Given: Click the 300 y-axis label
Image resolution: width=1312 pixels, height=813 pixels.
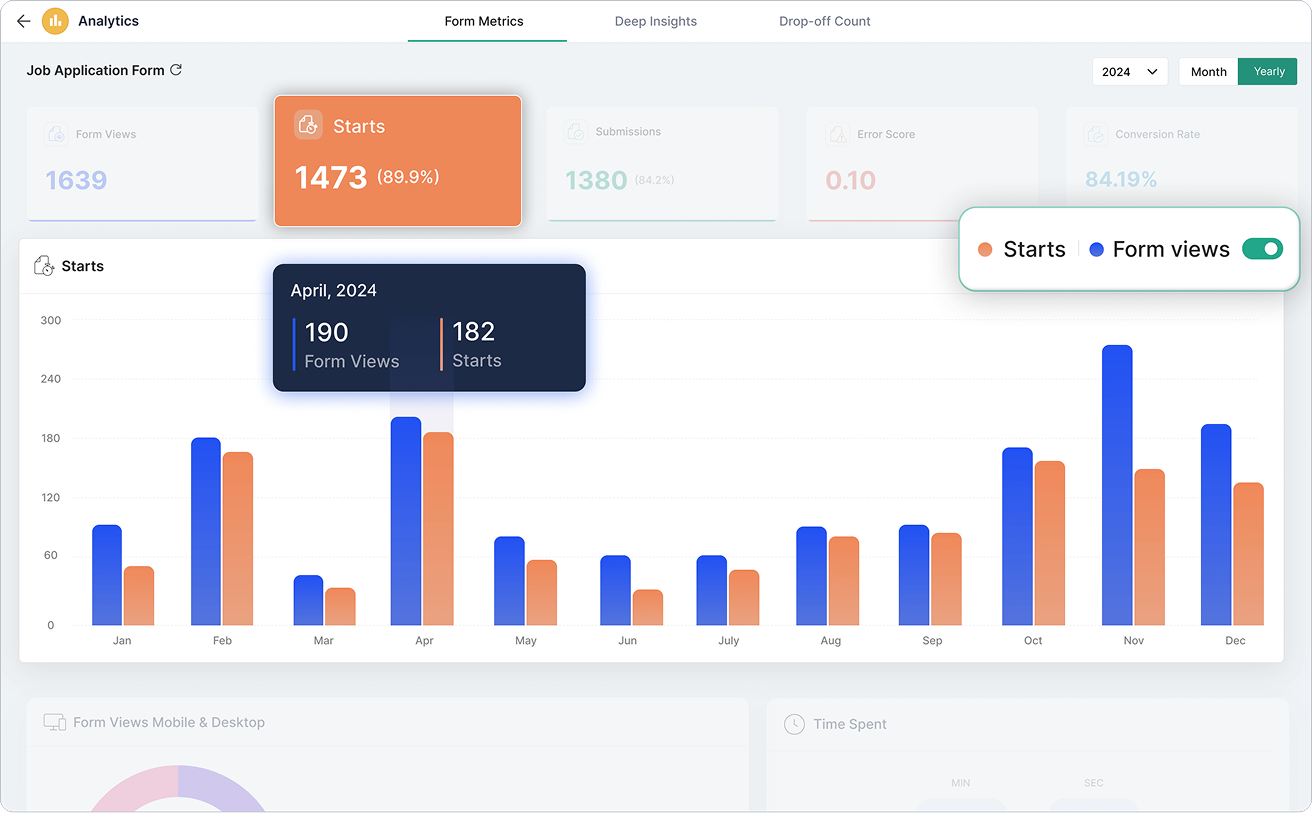Looking at the screenshot, I should (x=50, y=321).
